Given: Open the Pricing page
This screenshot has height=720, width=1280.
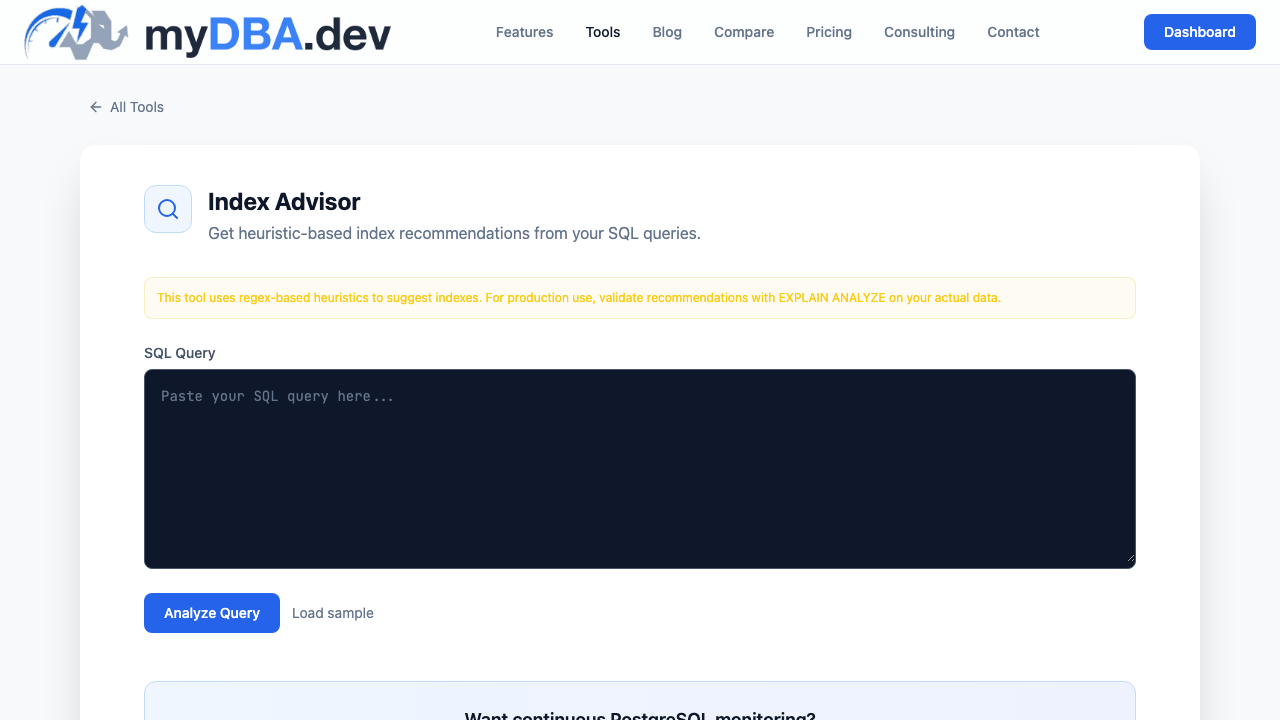Looking at the screenshot, I should click(829, 32).
